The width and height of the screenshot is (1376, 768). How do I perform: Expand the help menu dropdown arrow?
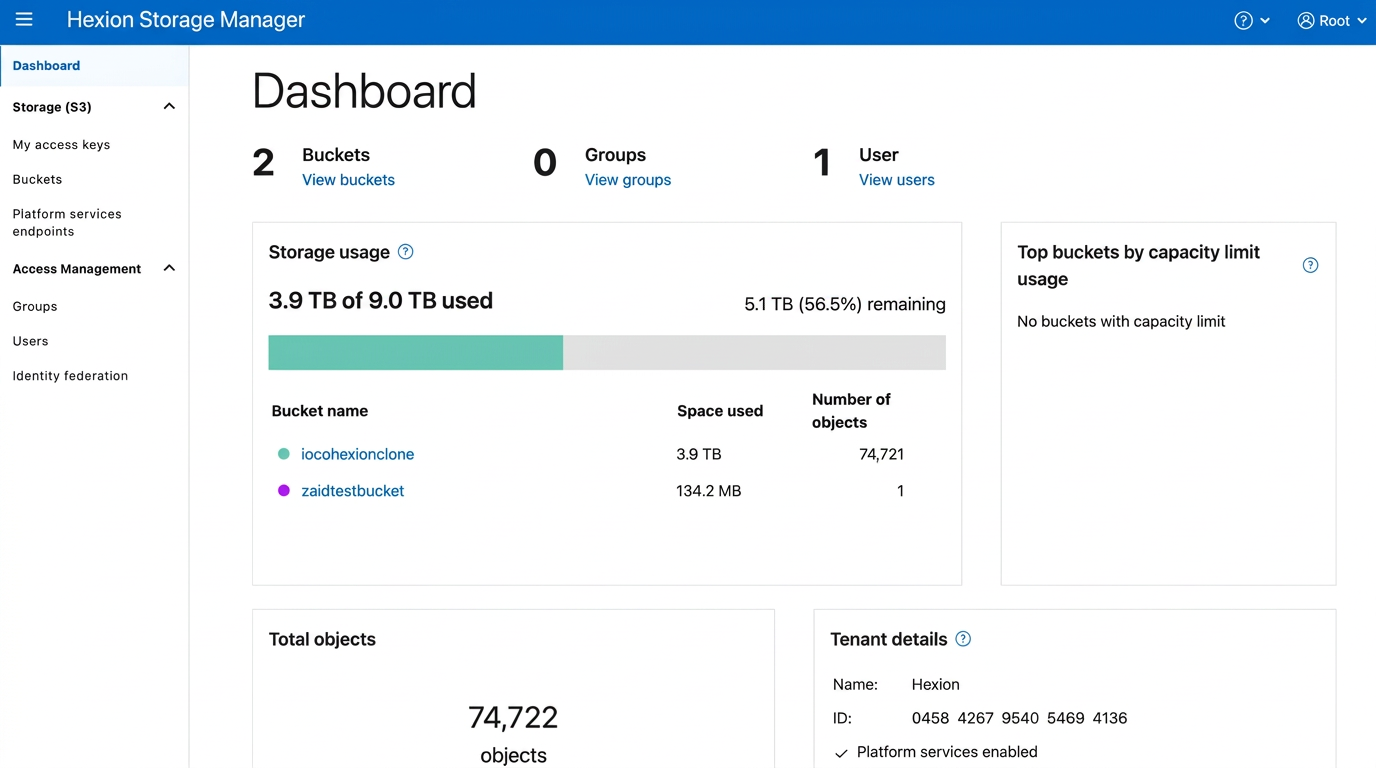pos(1265,21)
